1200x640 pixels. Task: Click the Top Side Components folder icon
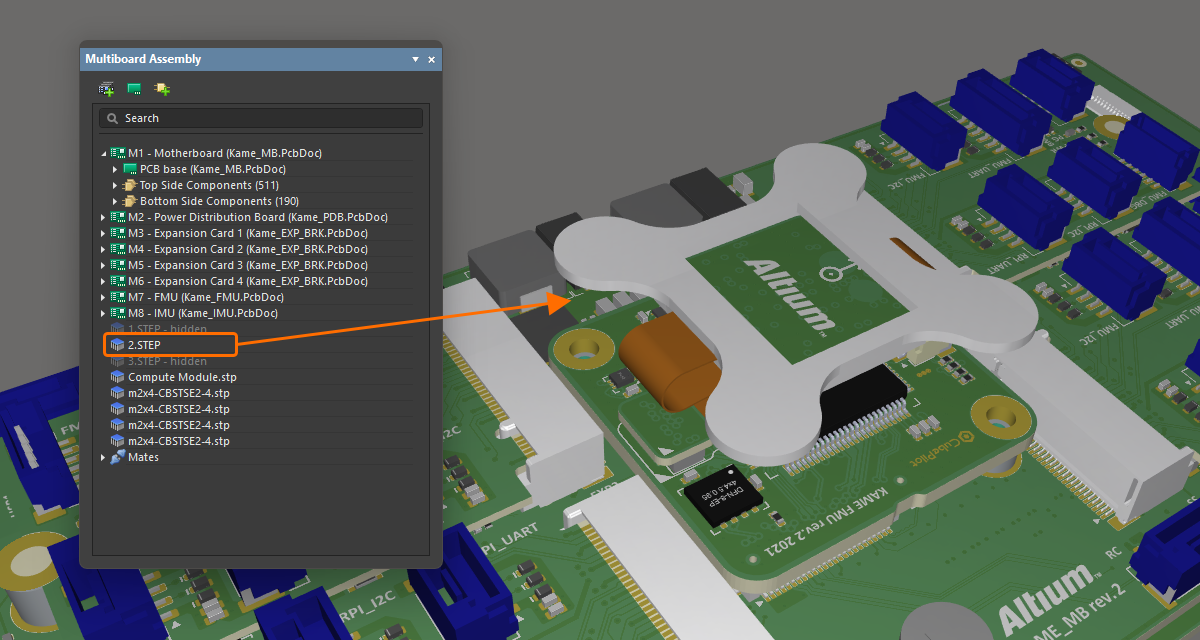(x=129, y=185)
